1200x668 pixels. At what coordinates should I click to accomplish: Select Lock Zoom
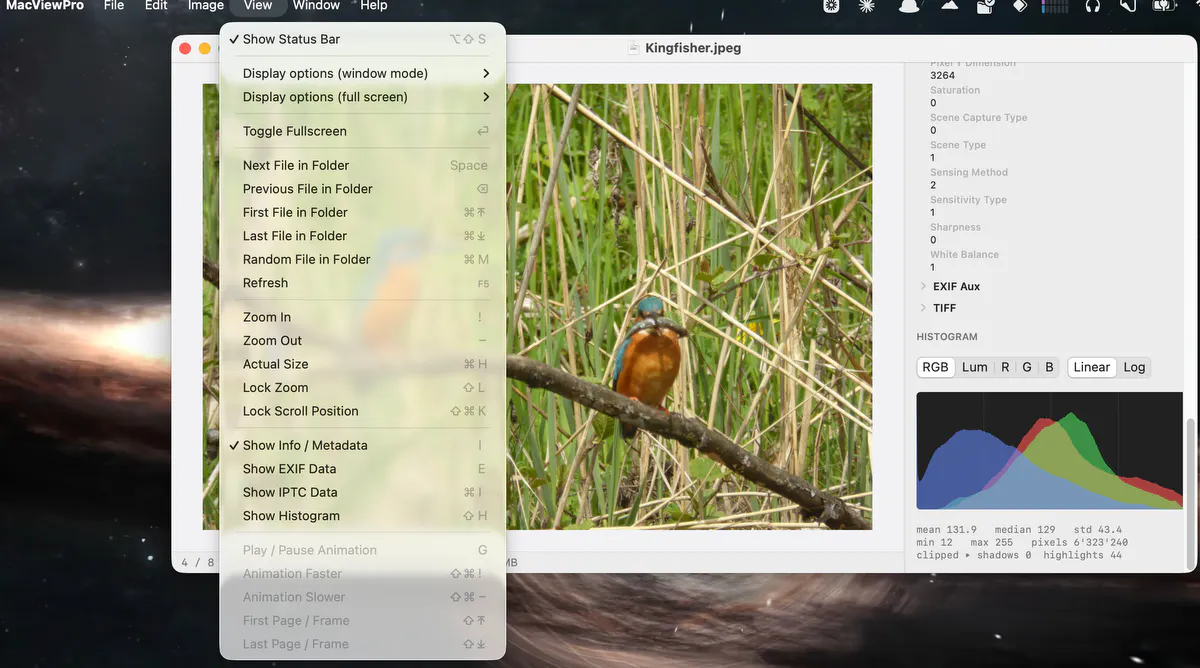363,388
